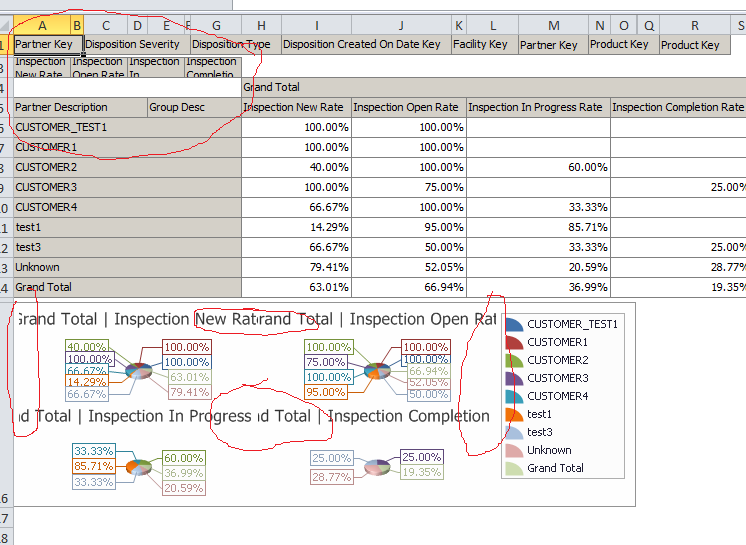This screenshot has width=746, height=545.
Task: Select column header H
Action: 261,25
